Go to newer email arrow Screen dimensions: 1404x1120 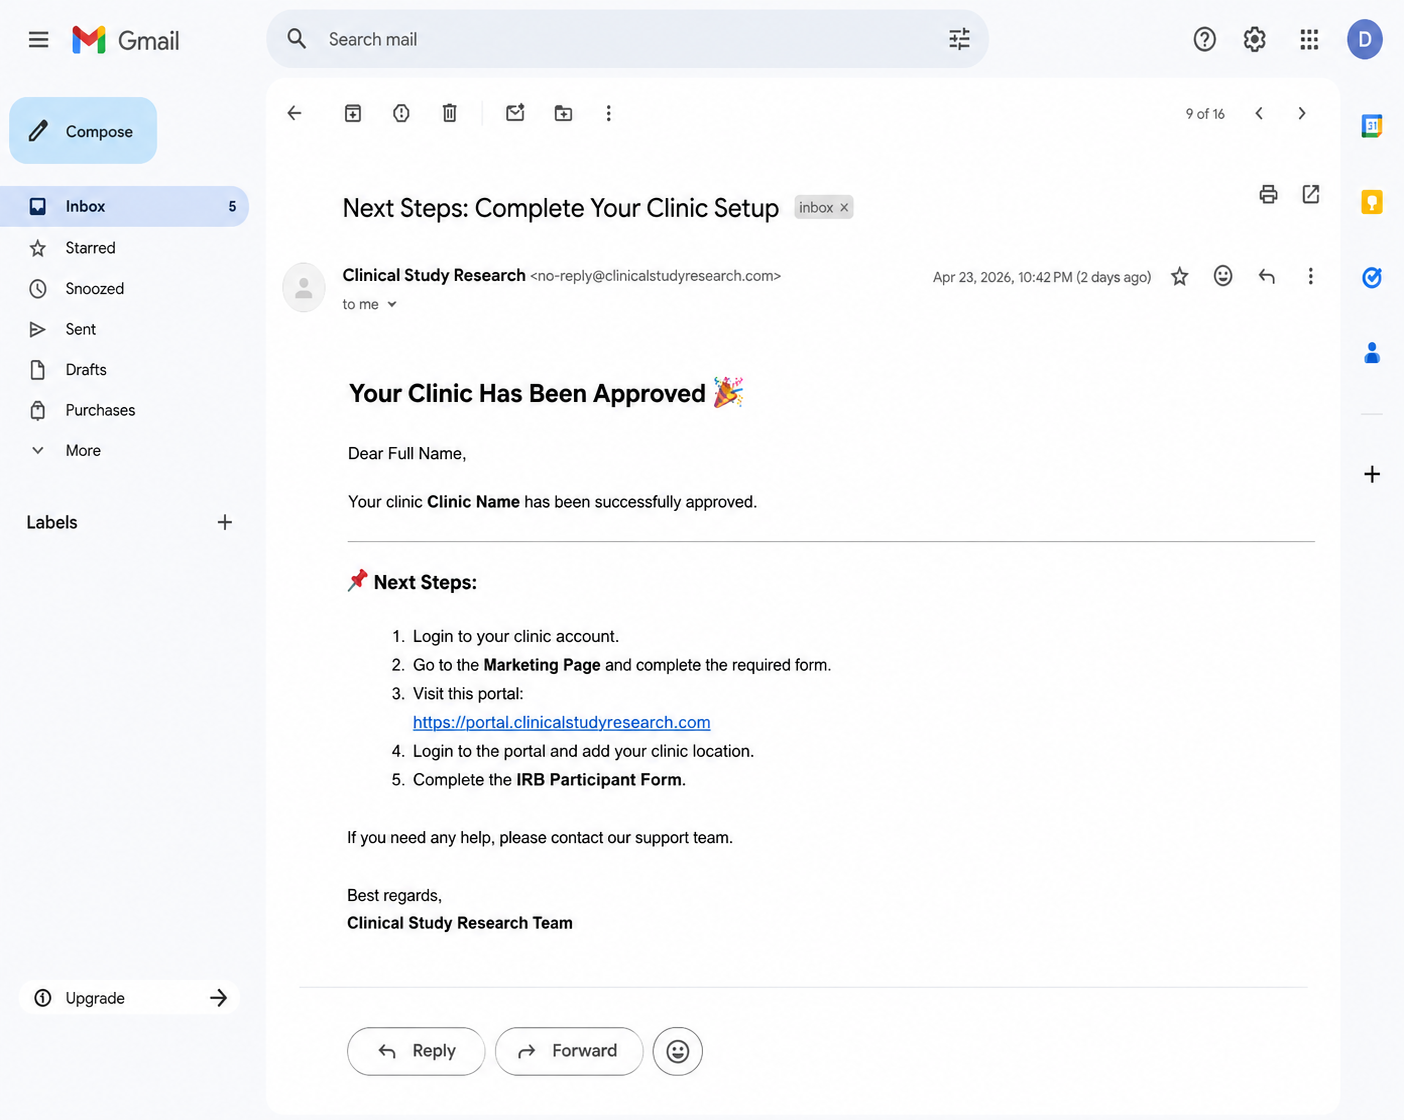(x=1259, y=113)
